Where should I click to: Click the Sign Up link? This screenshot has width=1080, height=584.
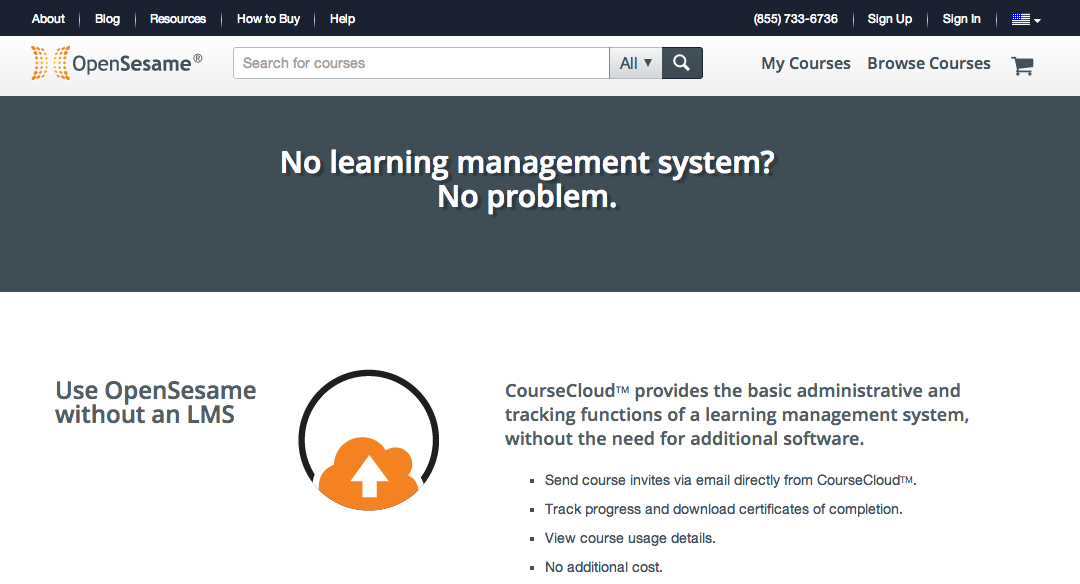(x=889, y=19)
